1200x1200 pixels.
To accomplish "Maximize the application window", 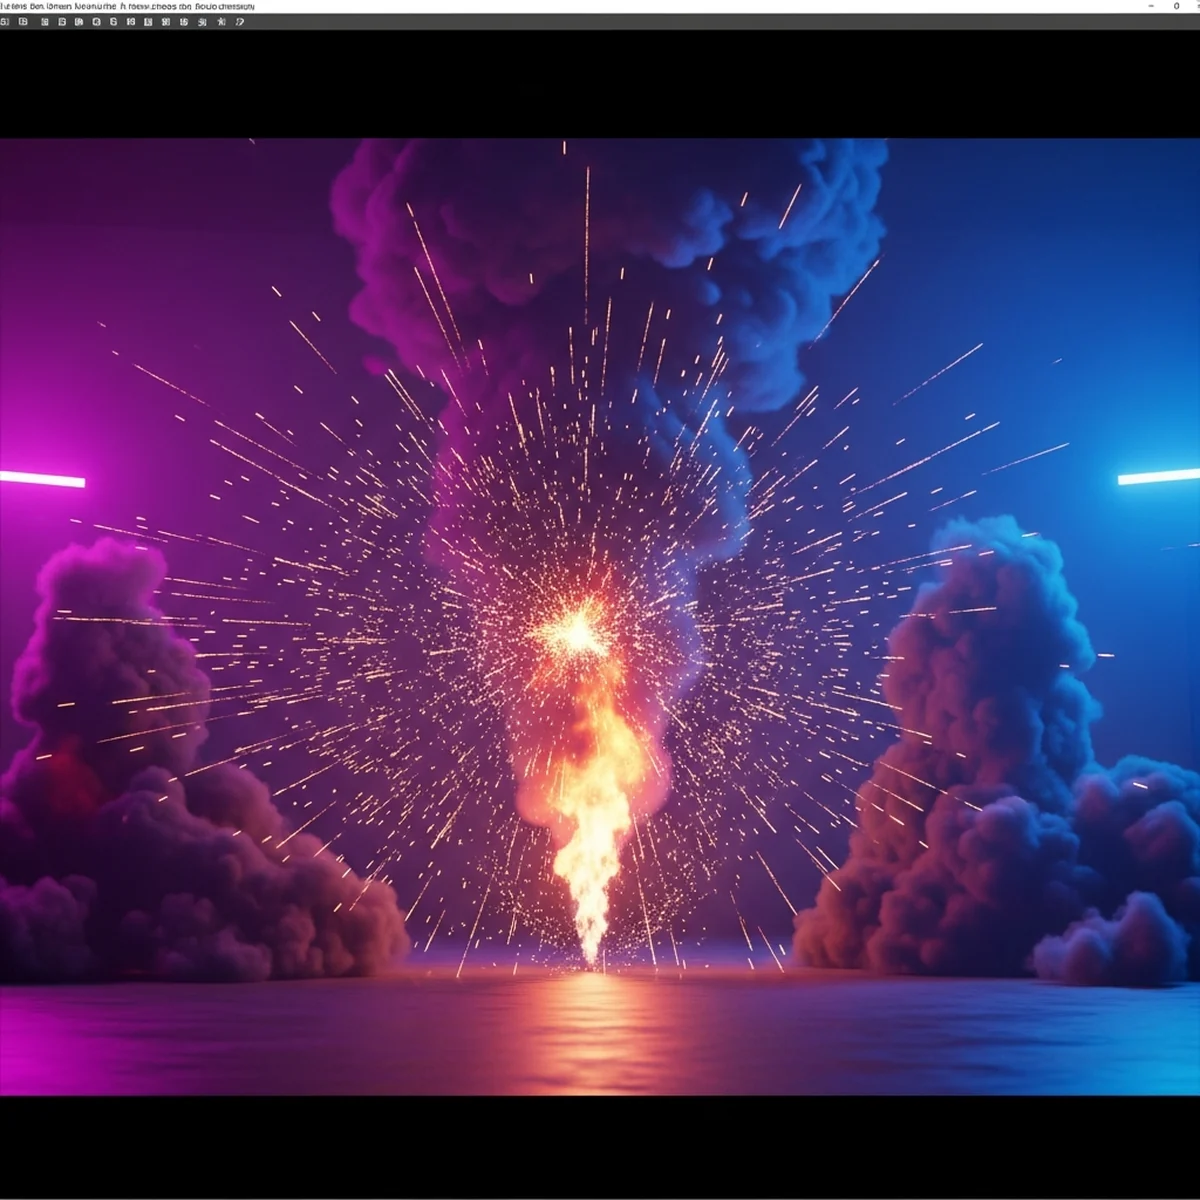I will coord(1176,6).
